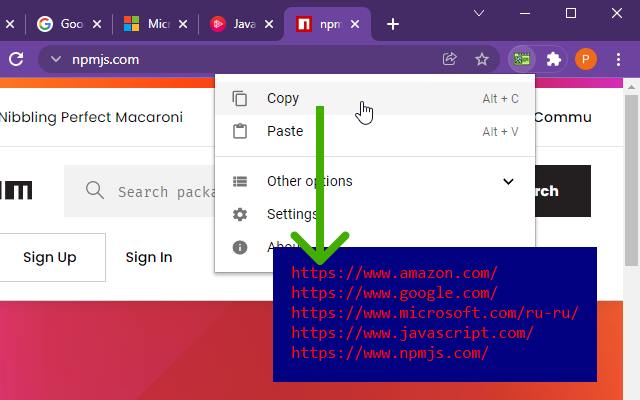Click the https://www.javascript.com/ line
The width and height of the screenshot is (640, 400).
pos(412,333)
